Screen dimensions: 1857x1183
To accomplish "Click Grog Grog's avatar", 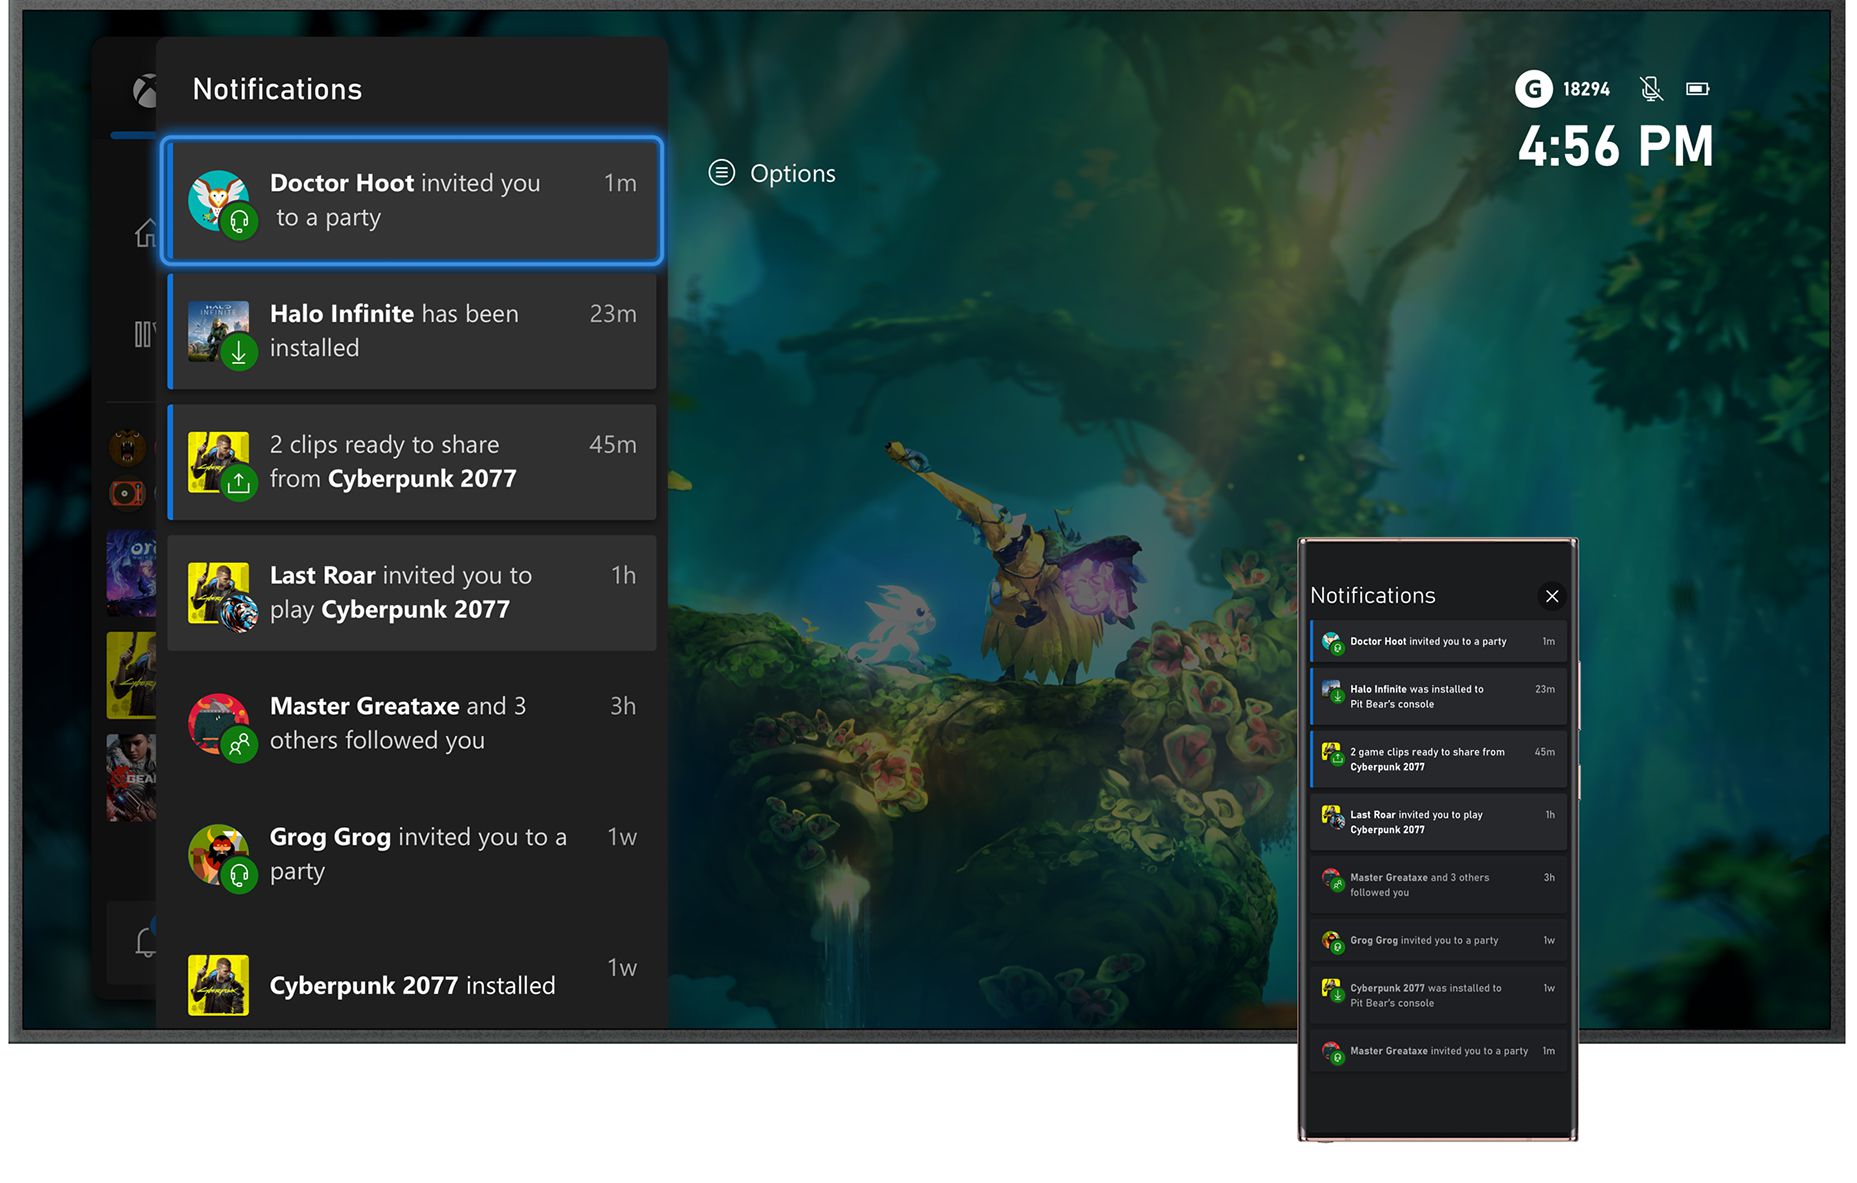I will click(218, 854).
